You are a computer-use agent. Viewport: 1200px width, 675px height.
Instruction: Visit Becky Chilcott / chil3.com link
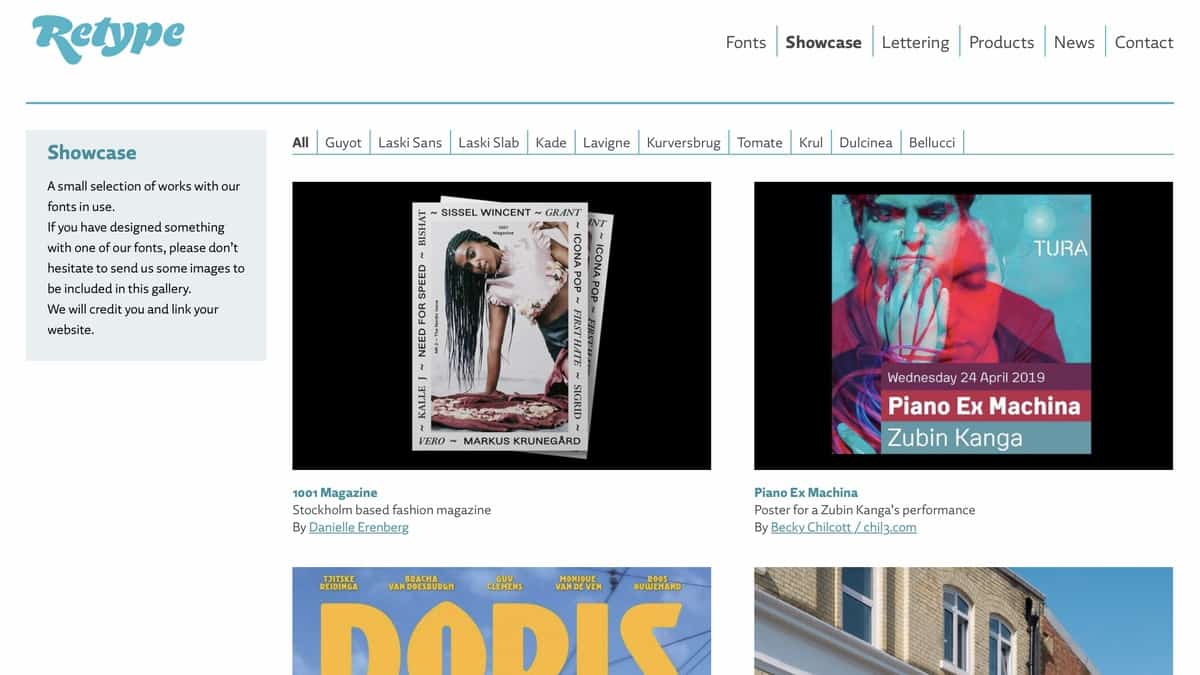pyautogui.click(x=844, y=527)
